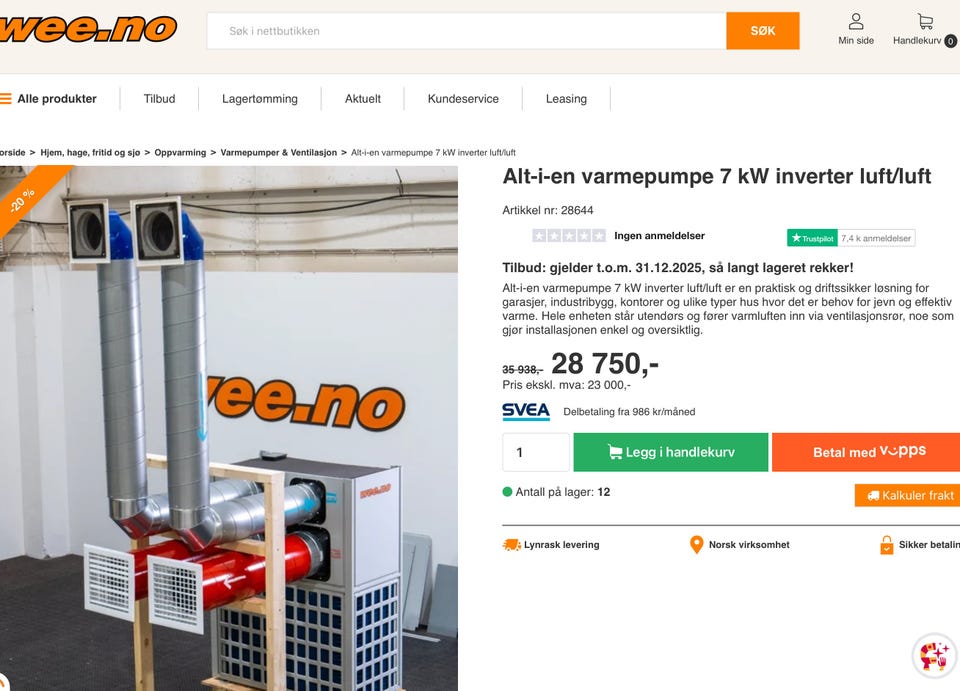
Task: Add the product with Legg i handlekurv
Action: [x=670, y=452]
